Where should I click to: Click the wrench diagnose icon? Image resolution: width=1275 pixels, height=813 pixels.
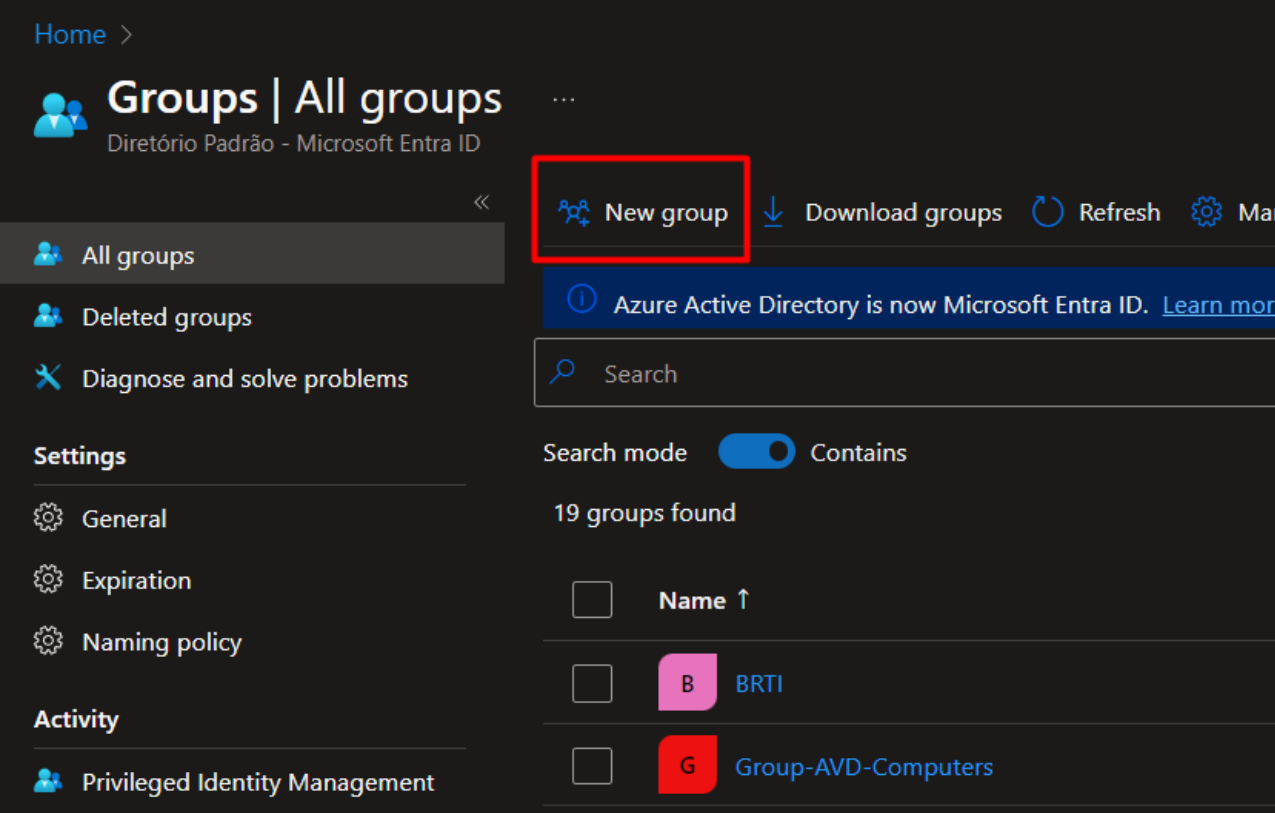click(47, 377)
